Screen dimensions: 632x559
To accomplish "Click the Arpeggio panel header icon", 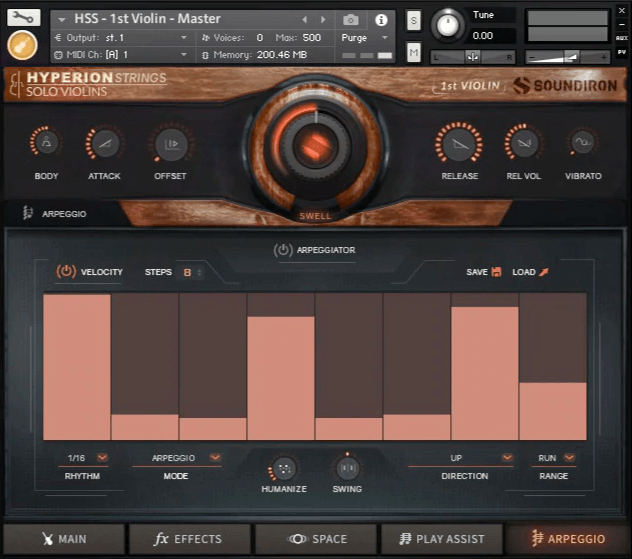I will (27, 212).
